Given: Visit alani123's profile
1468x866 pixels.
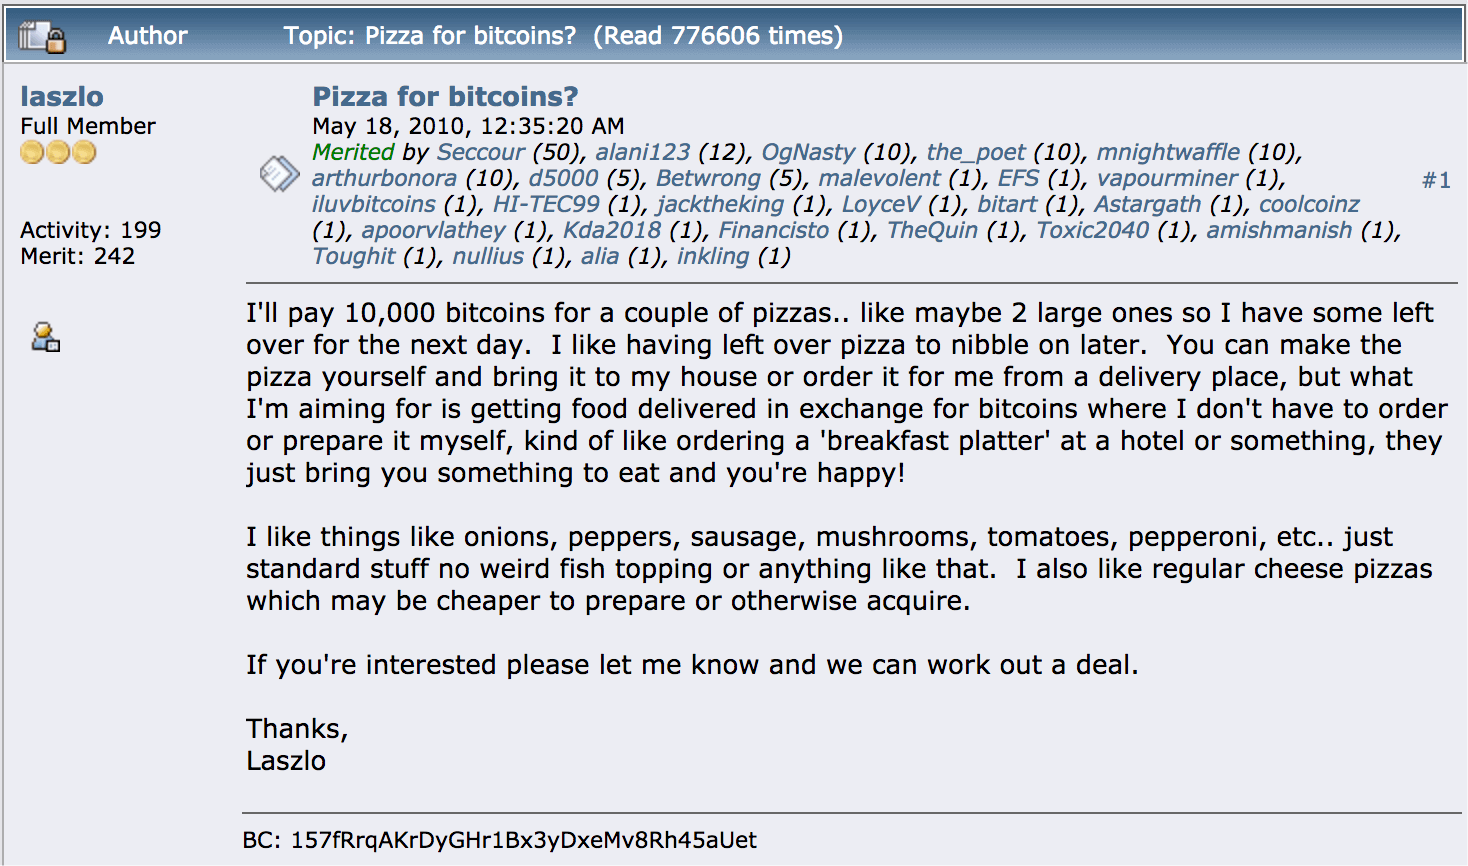Looking at the screenshot, I should (642, 152).
